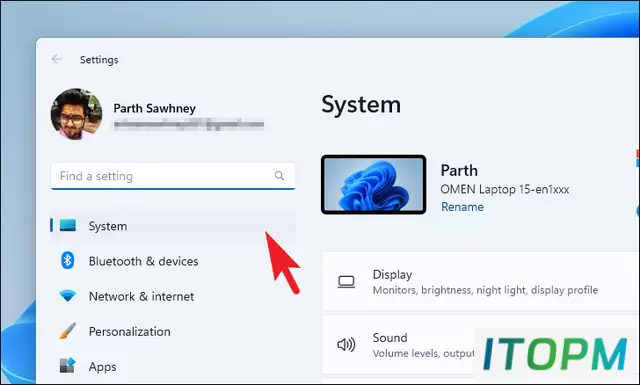Click the OMEN Laptop 15-en1xxx model text
640x385 pixels.
click(504, 189)
